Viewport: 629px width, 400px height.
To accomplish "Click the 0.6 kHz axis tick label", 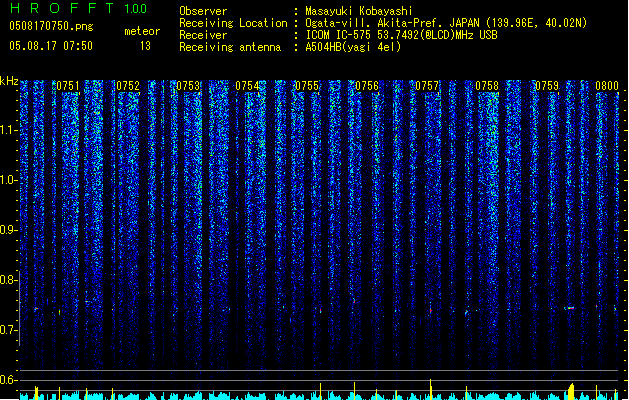I will [x=8, y=380].
